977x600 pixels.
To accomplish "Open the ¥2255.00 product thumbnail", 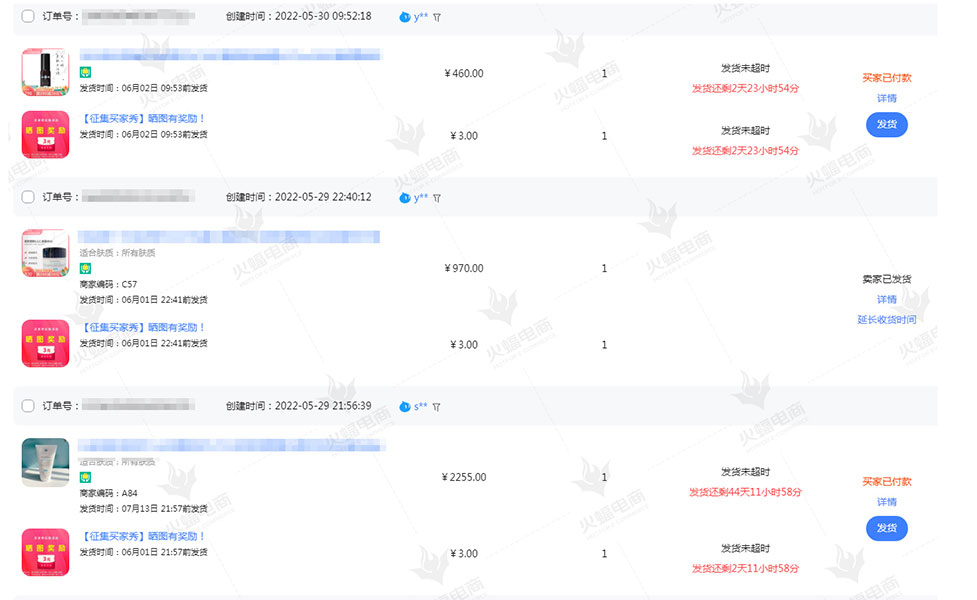I will coord(45,462).
